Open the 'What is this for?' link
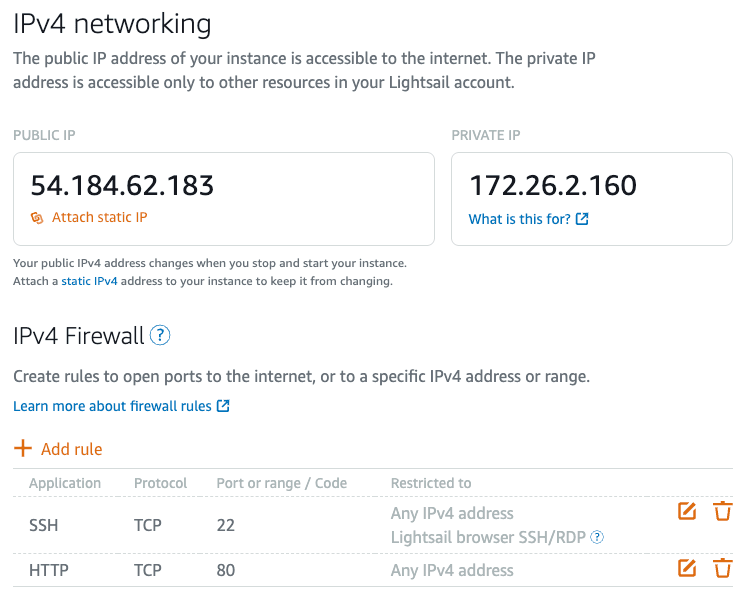Screen dimensions: 749x601 click(x=519, y=219)
